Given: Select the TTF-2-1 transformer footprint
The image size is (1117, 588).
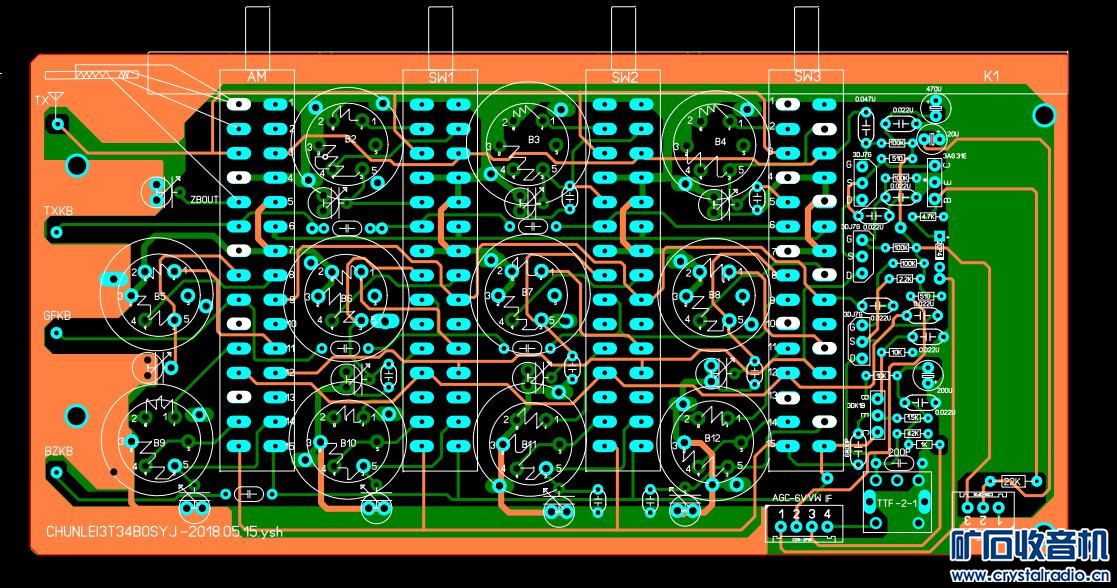Looking at the screenshot, I should tap(897, 502).
